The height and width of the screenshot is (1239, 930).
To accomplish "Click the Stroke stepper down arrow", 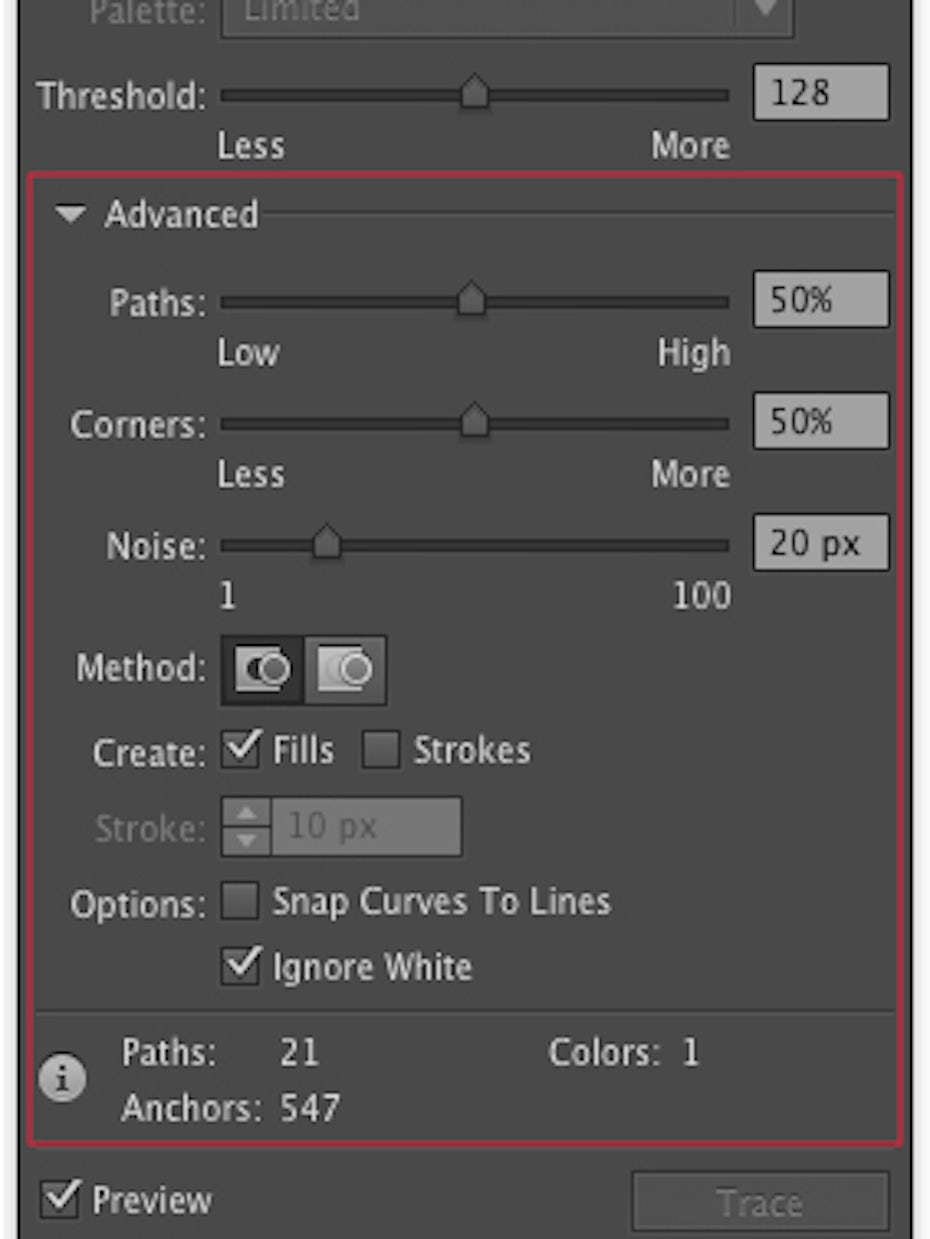I will pos(246,841).
